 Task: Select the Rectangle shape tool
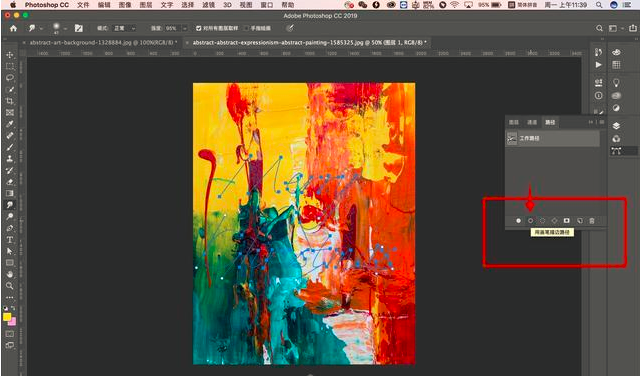[10, 263]
